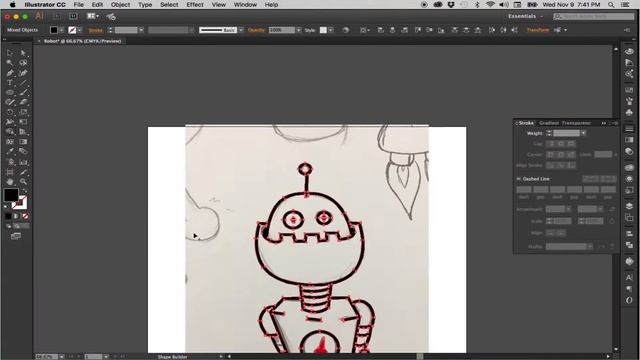640x360 pixels.
Task: Select the Zoom magnifier tool
Action: pyautogui.click(x=23, y=182)
